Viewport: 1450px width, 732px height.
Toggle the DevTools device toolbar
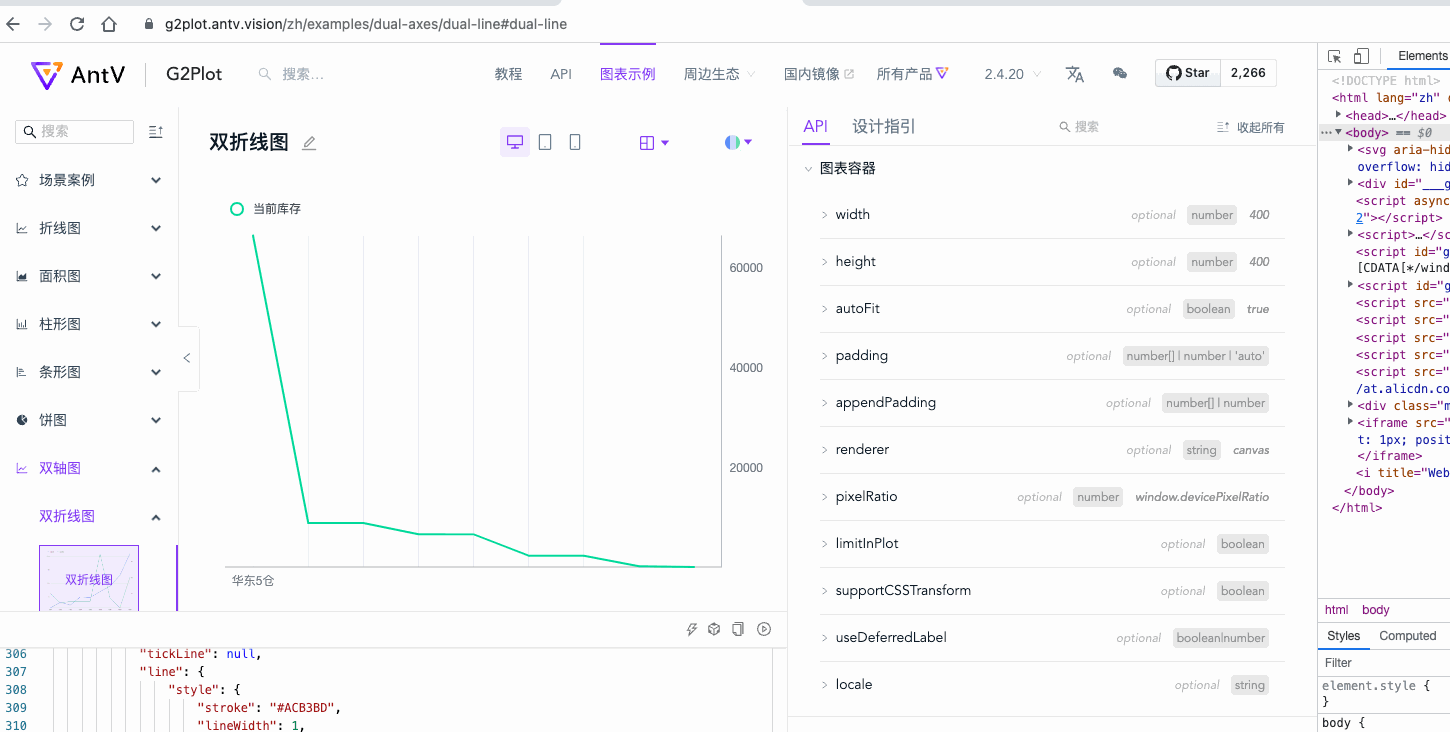pyautogui.click(x=1361, y=56)
